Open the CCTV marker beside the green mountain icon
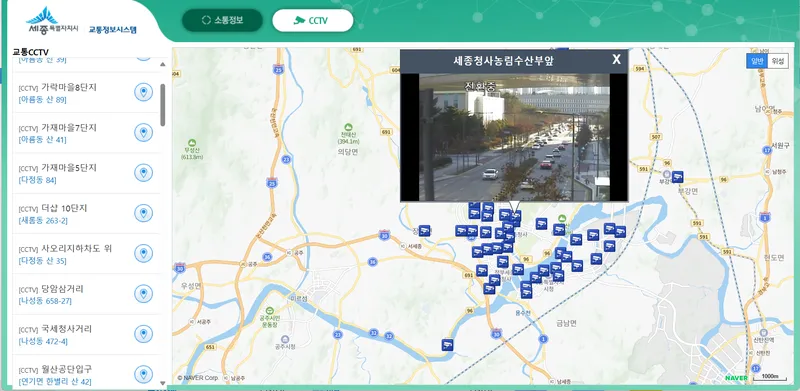 tap(559, 230)
